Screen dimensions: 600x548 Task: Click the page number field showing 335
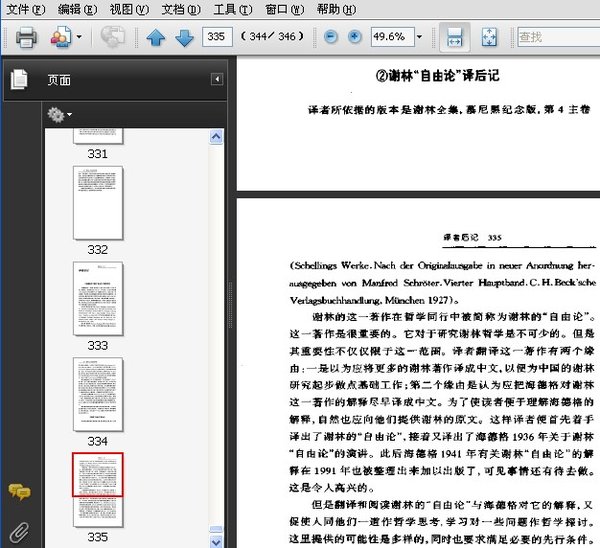pyautogui.click(x=215, y=37)
